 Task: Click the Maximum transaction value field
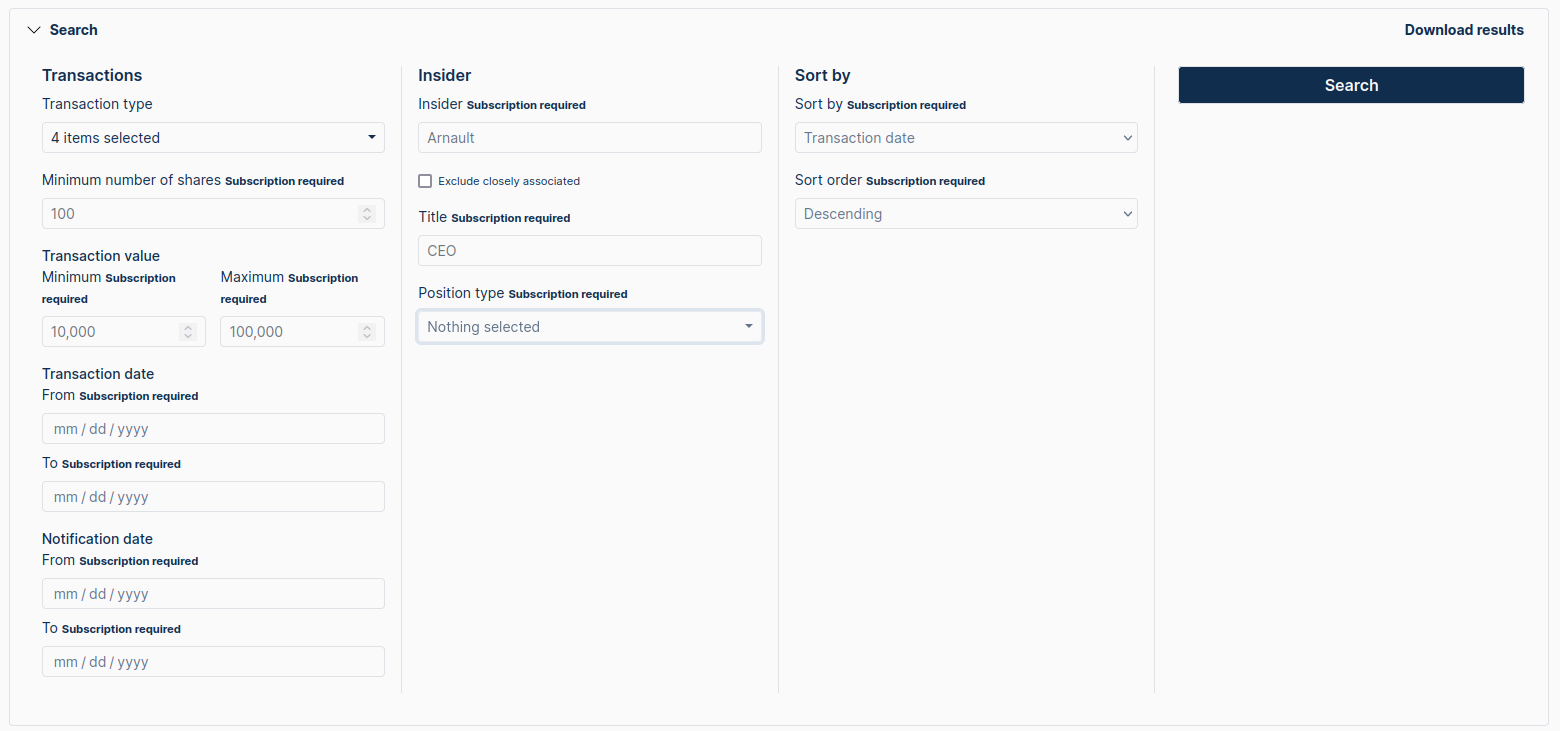click(x=289, y=332)
